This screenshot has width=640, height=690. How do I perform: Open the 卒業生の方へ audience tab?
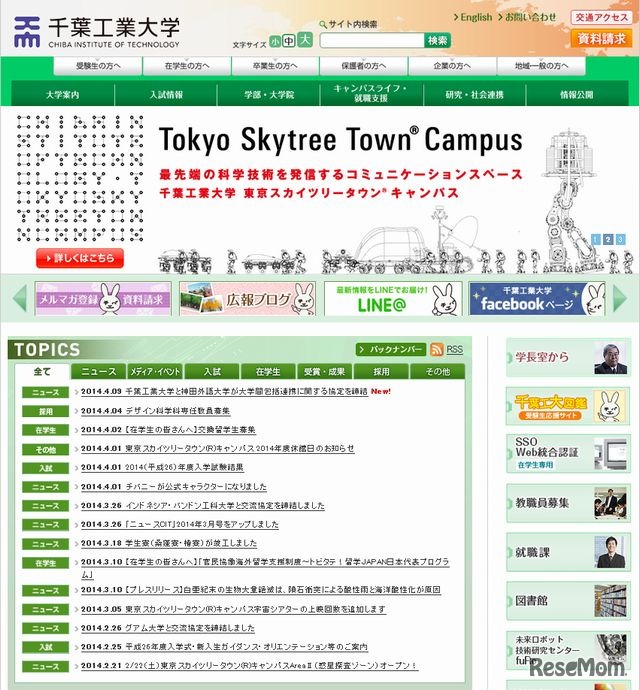coord(275,66)
